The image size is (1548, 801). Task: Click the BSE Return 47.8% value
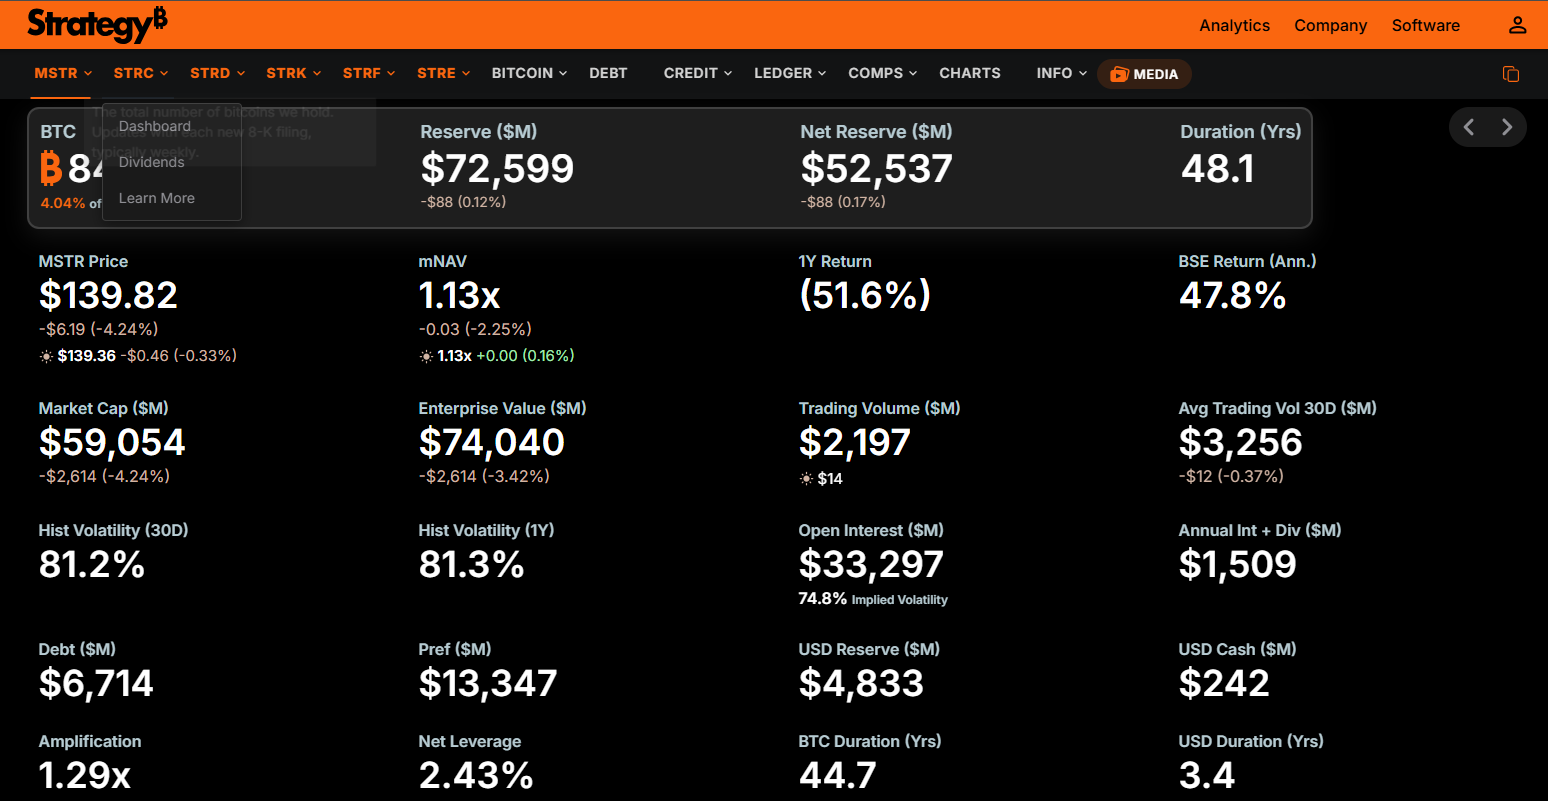pyautogui.click(x=1232, y=295)
